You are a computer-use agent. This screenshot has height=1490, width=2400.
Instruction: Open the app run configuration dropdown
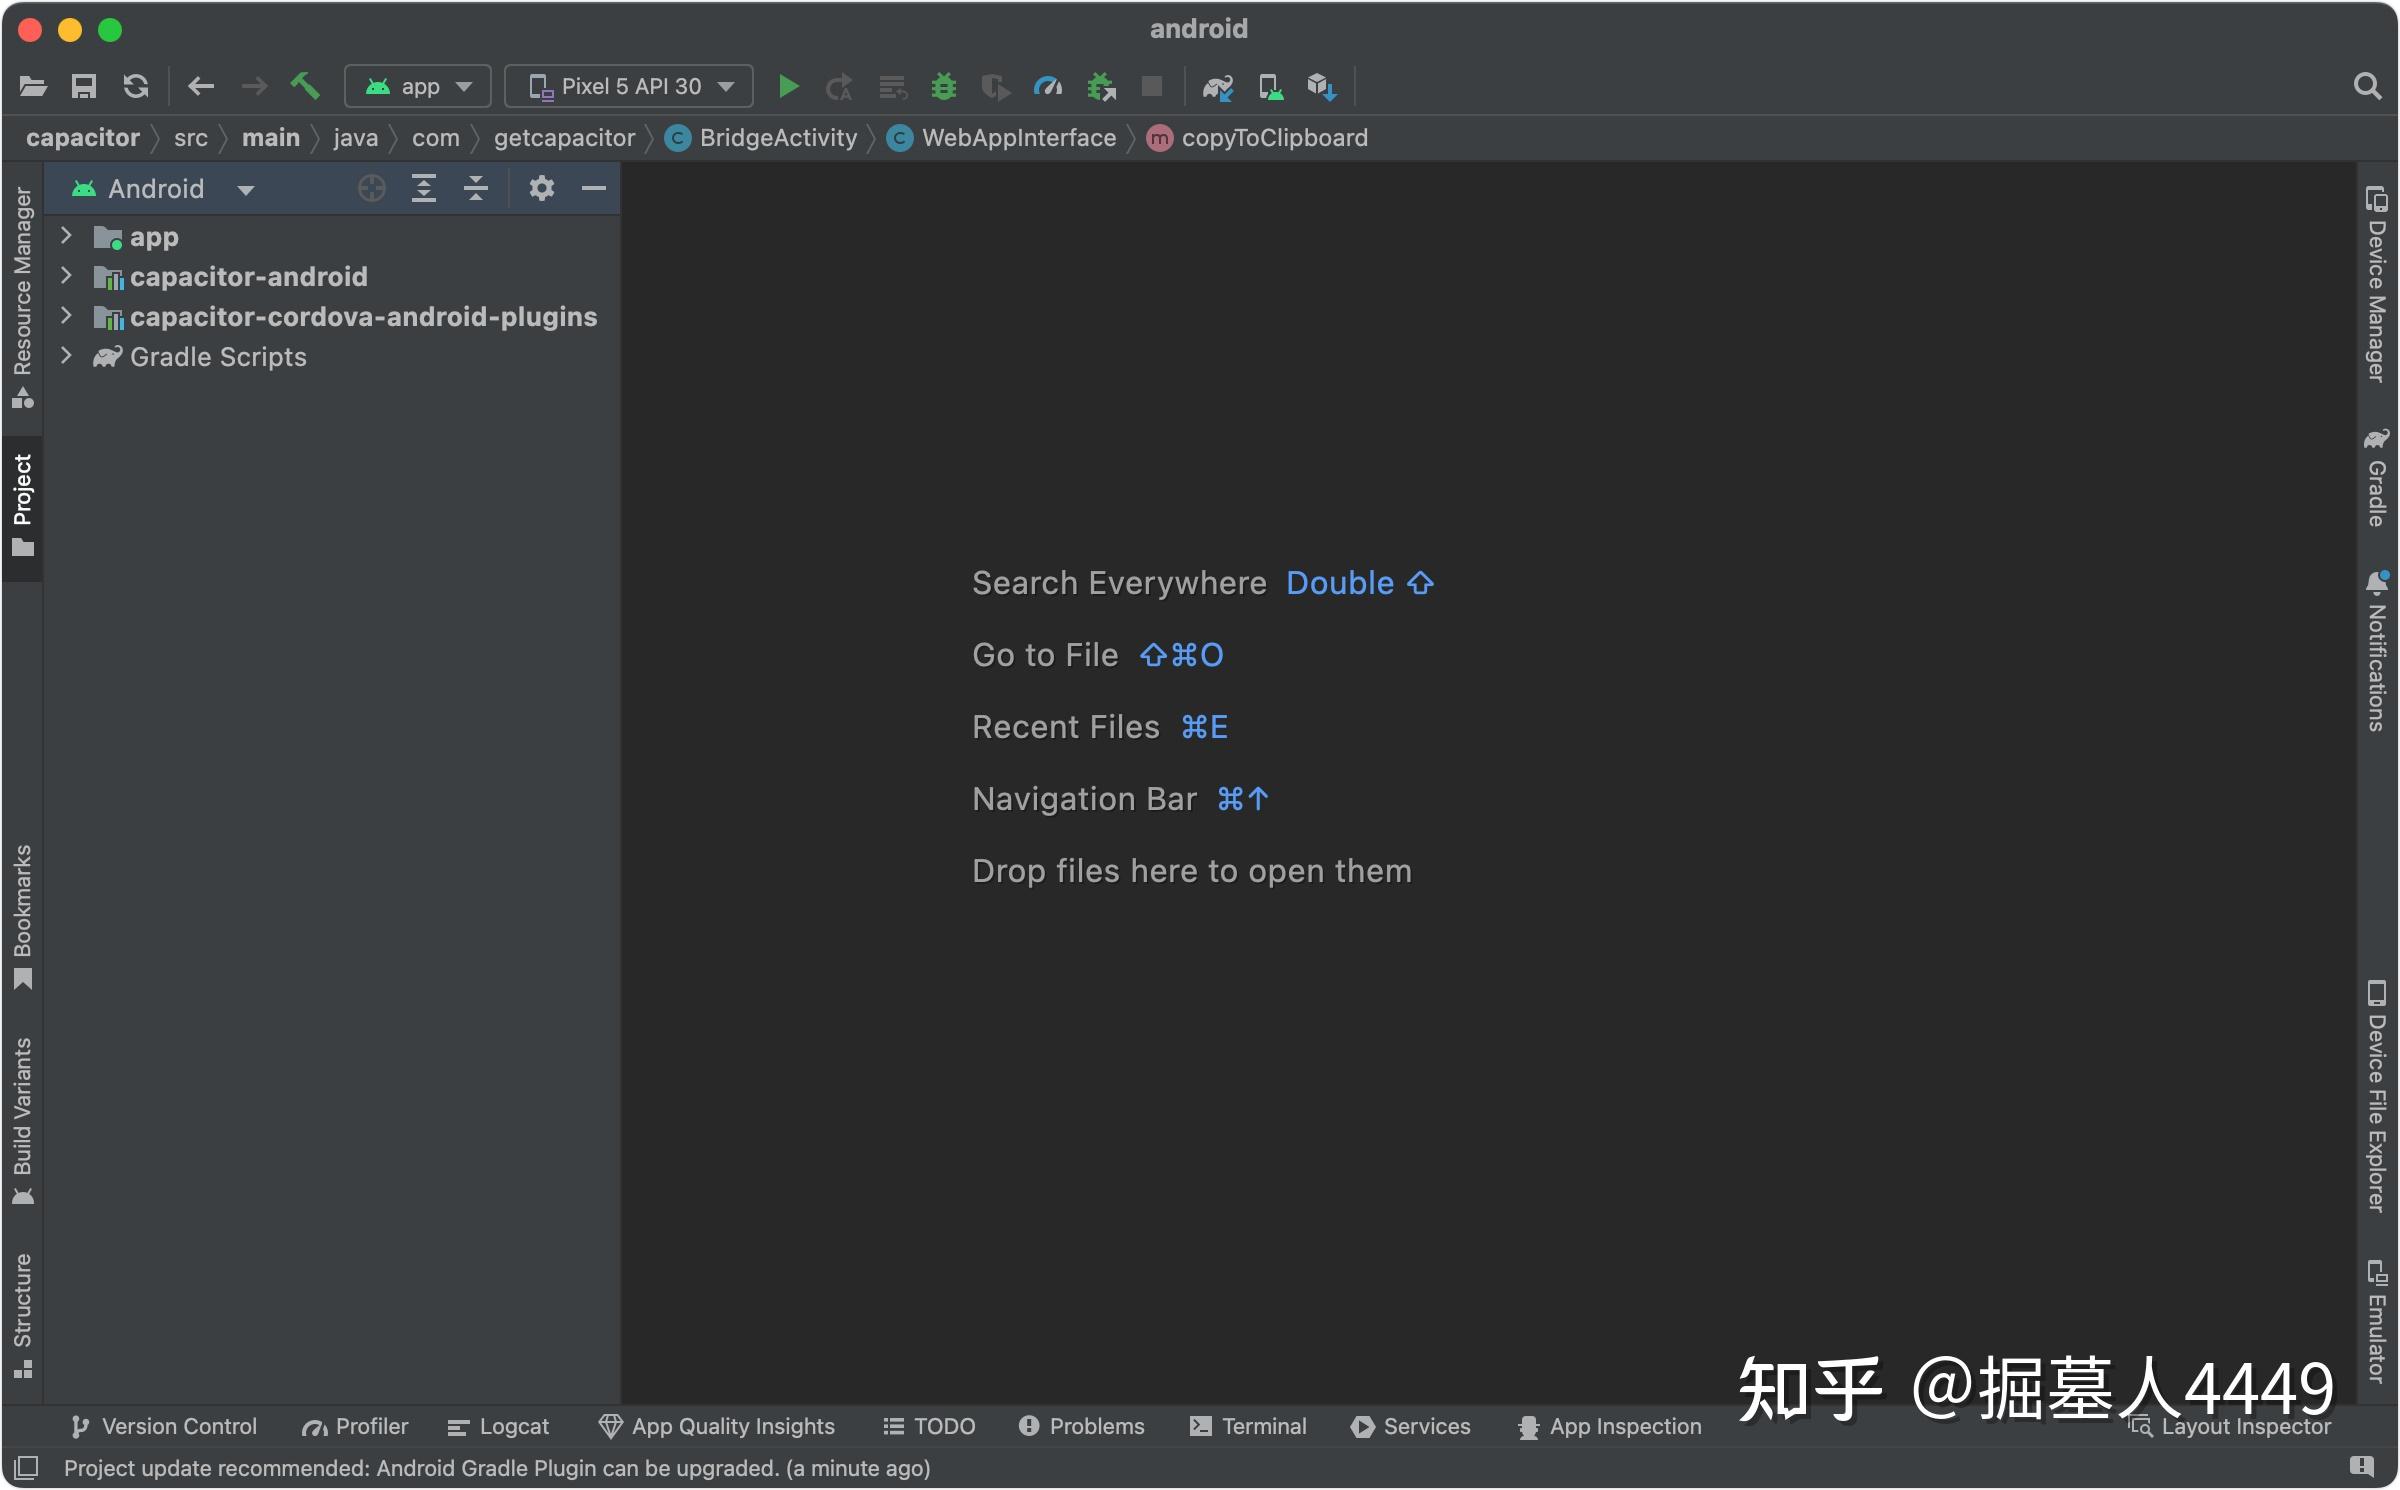point(418,87)
